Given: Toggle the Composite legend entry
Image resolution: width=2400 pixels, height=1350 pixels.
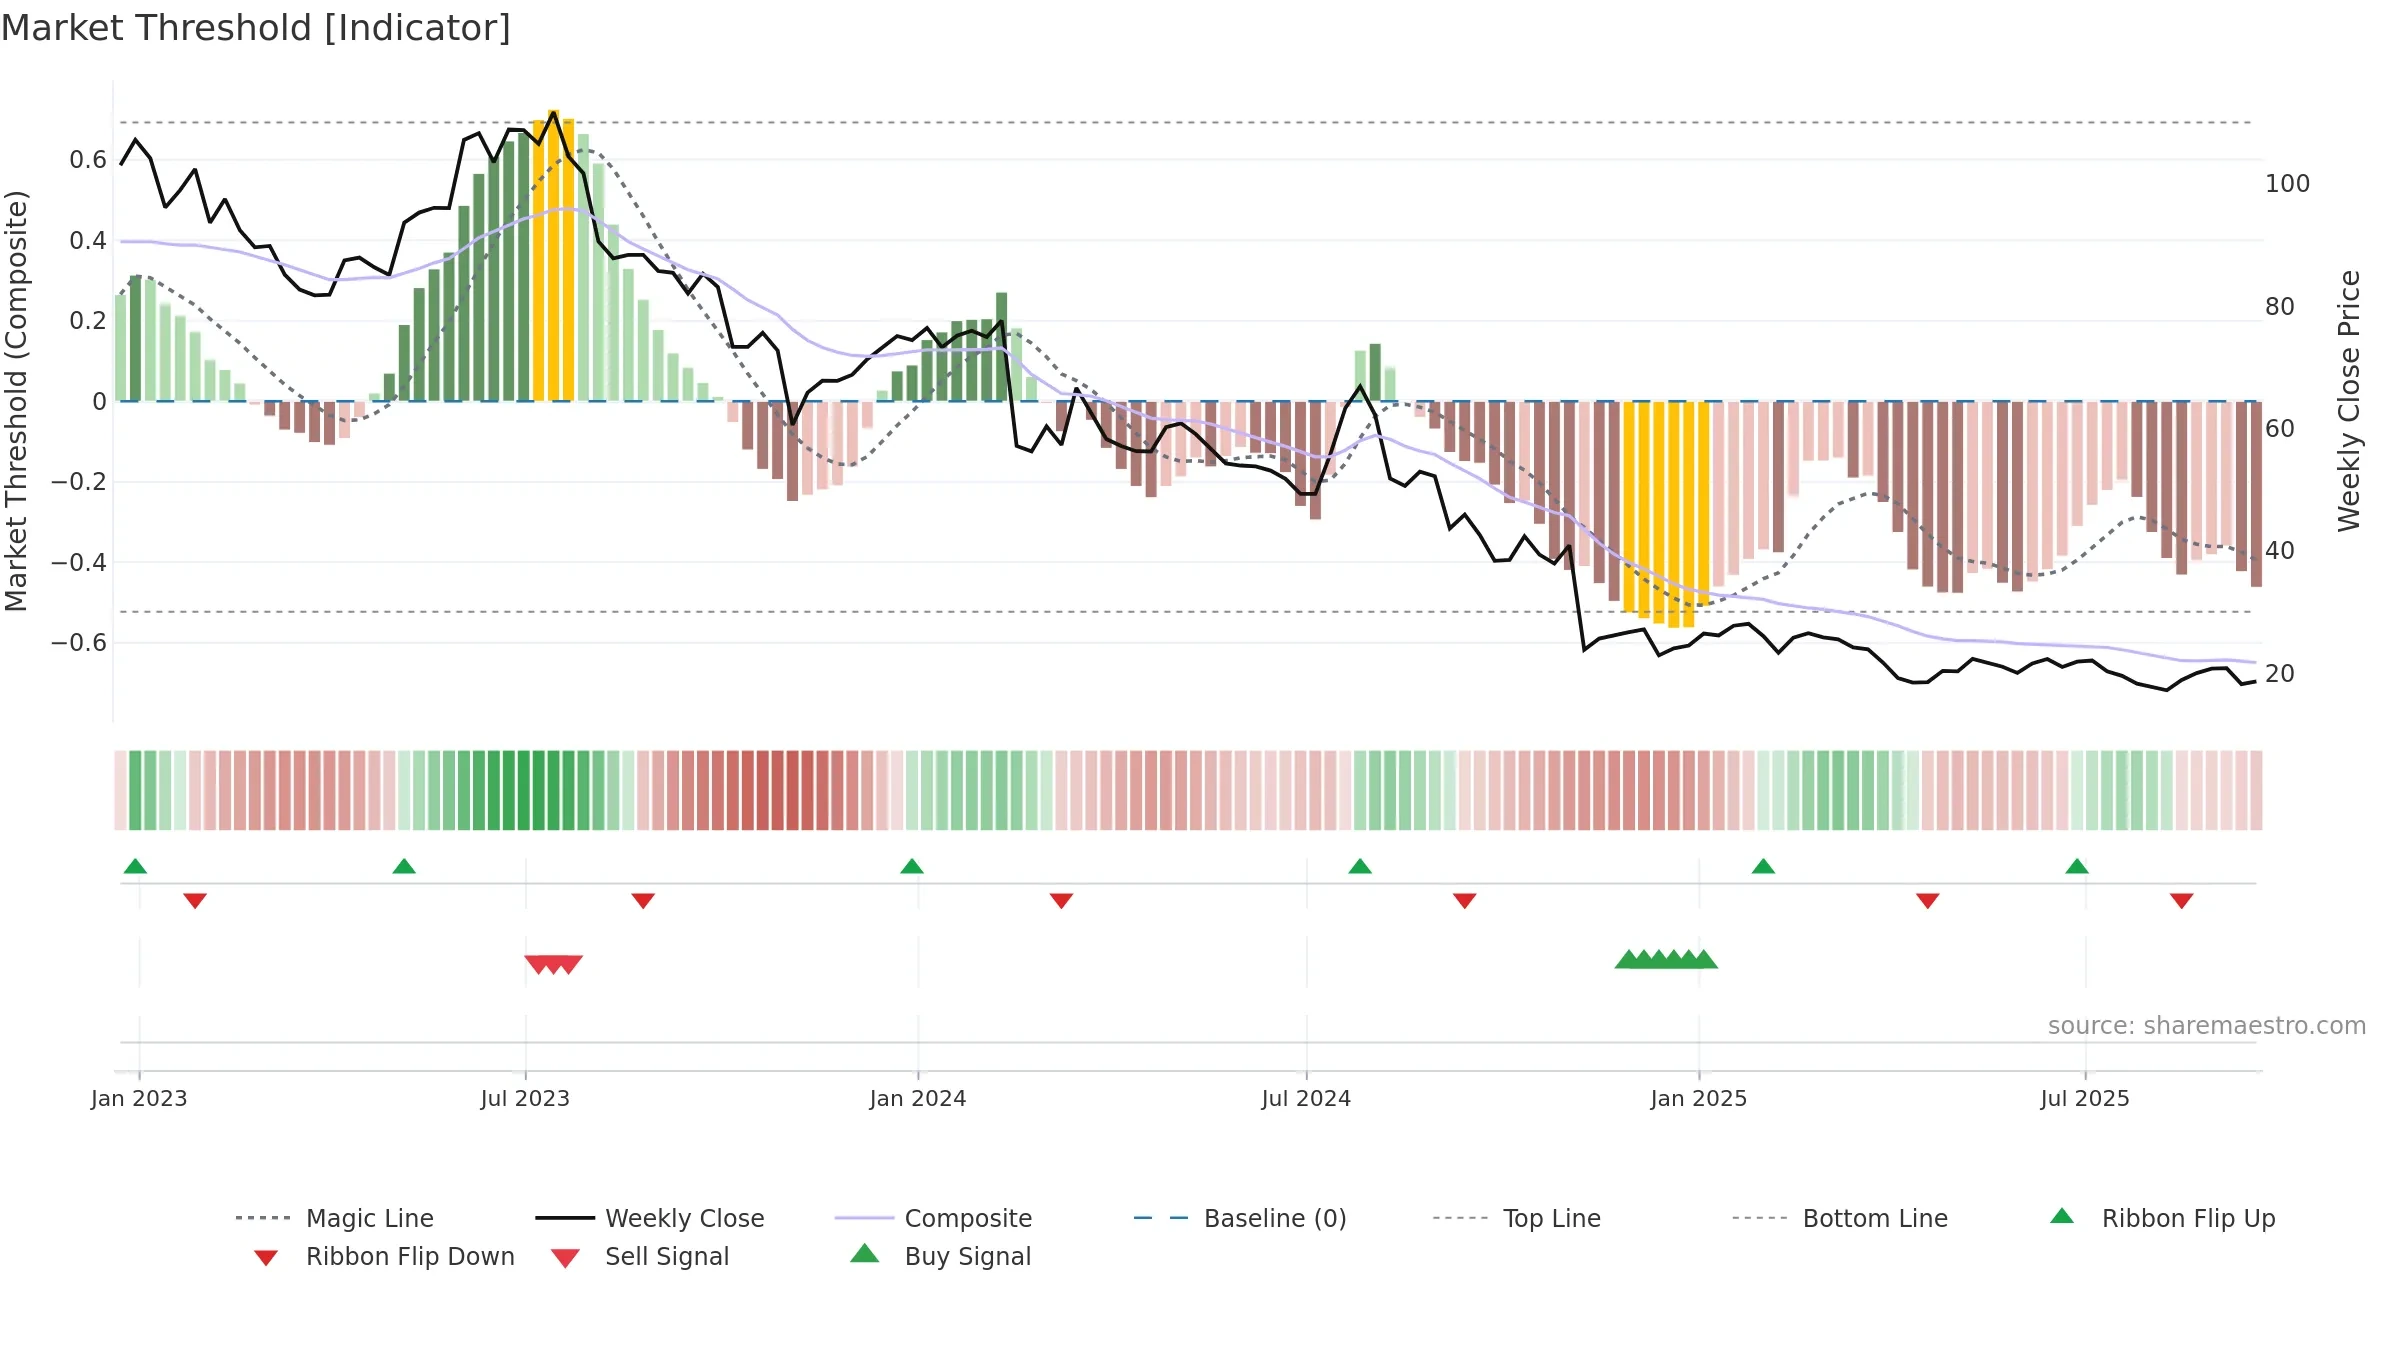Looking at the screenshot, I should click(x=933, y=1218).
